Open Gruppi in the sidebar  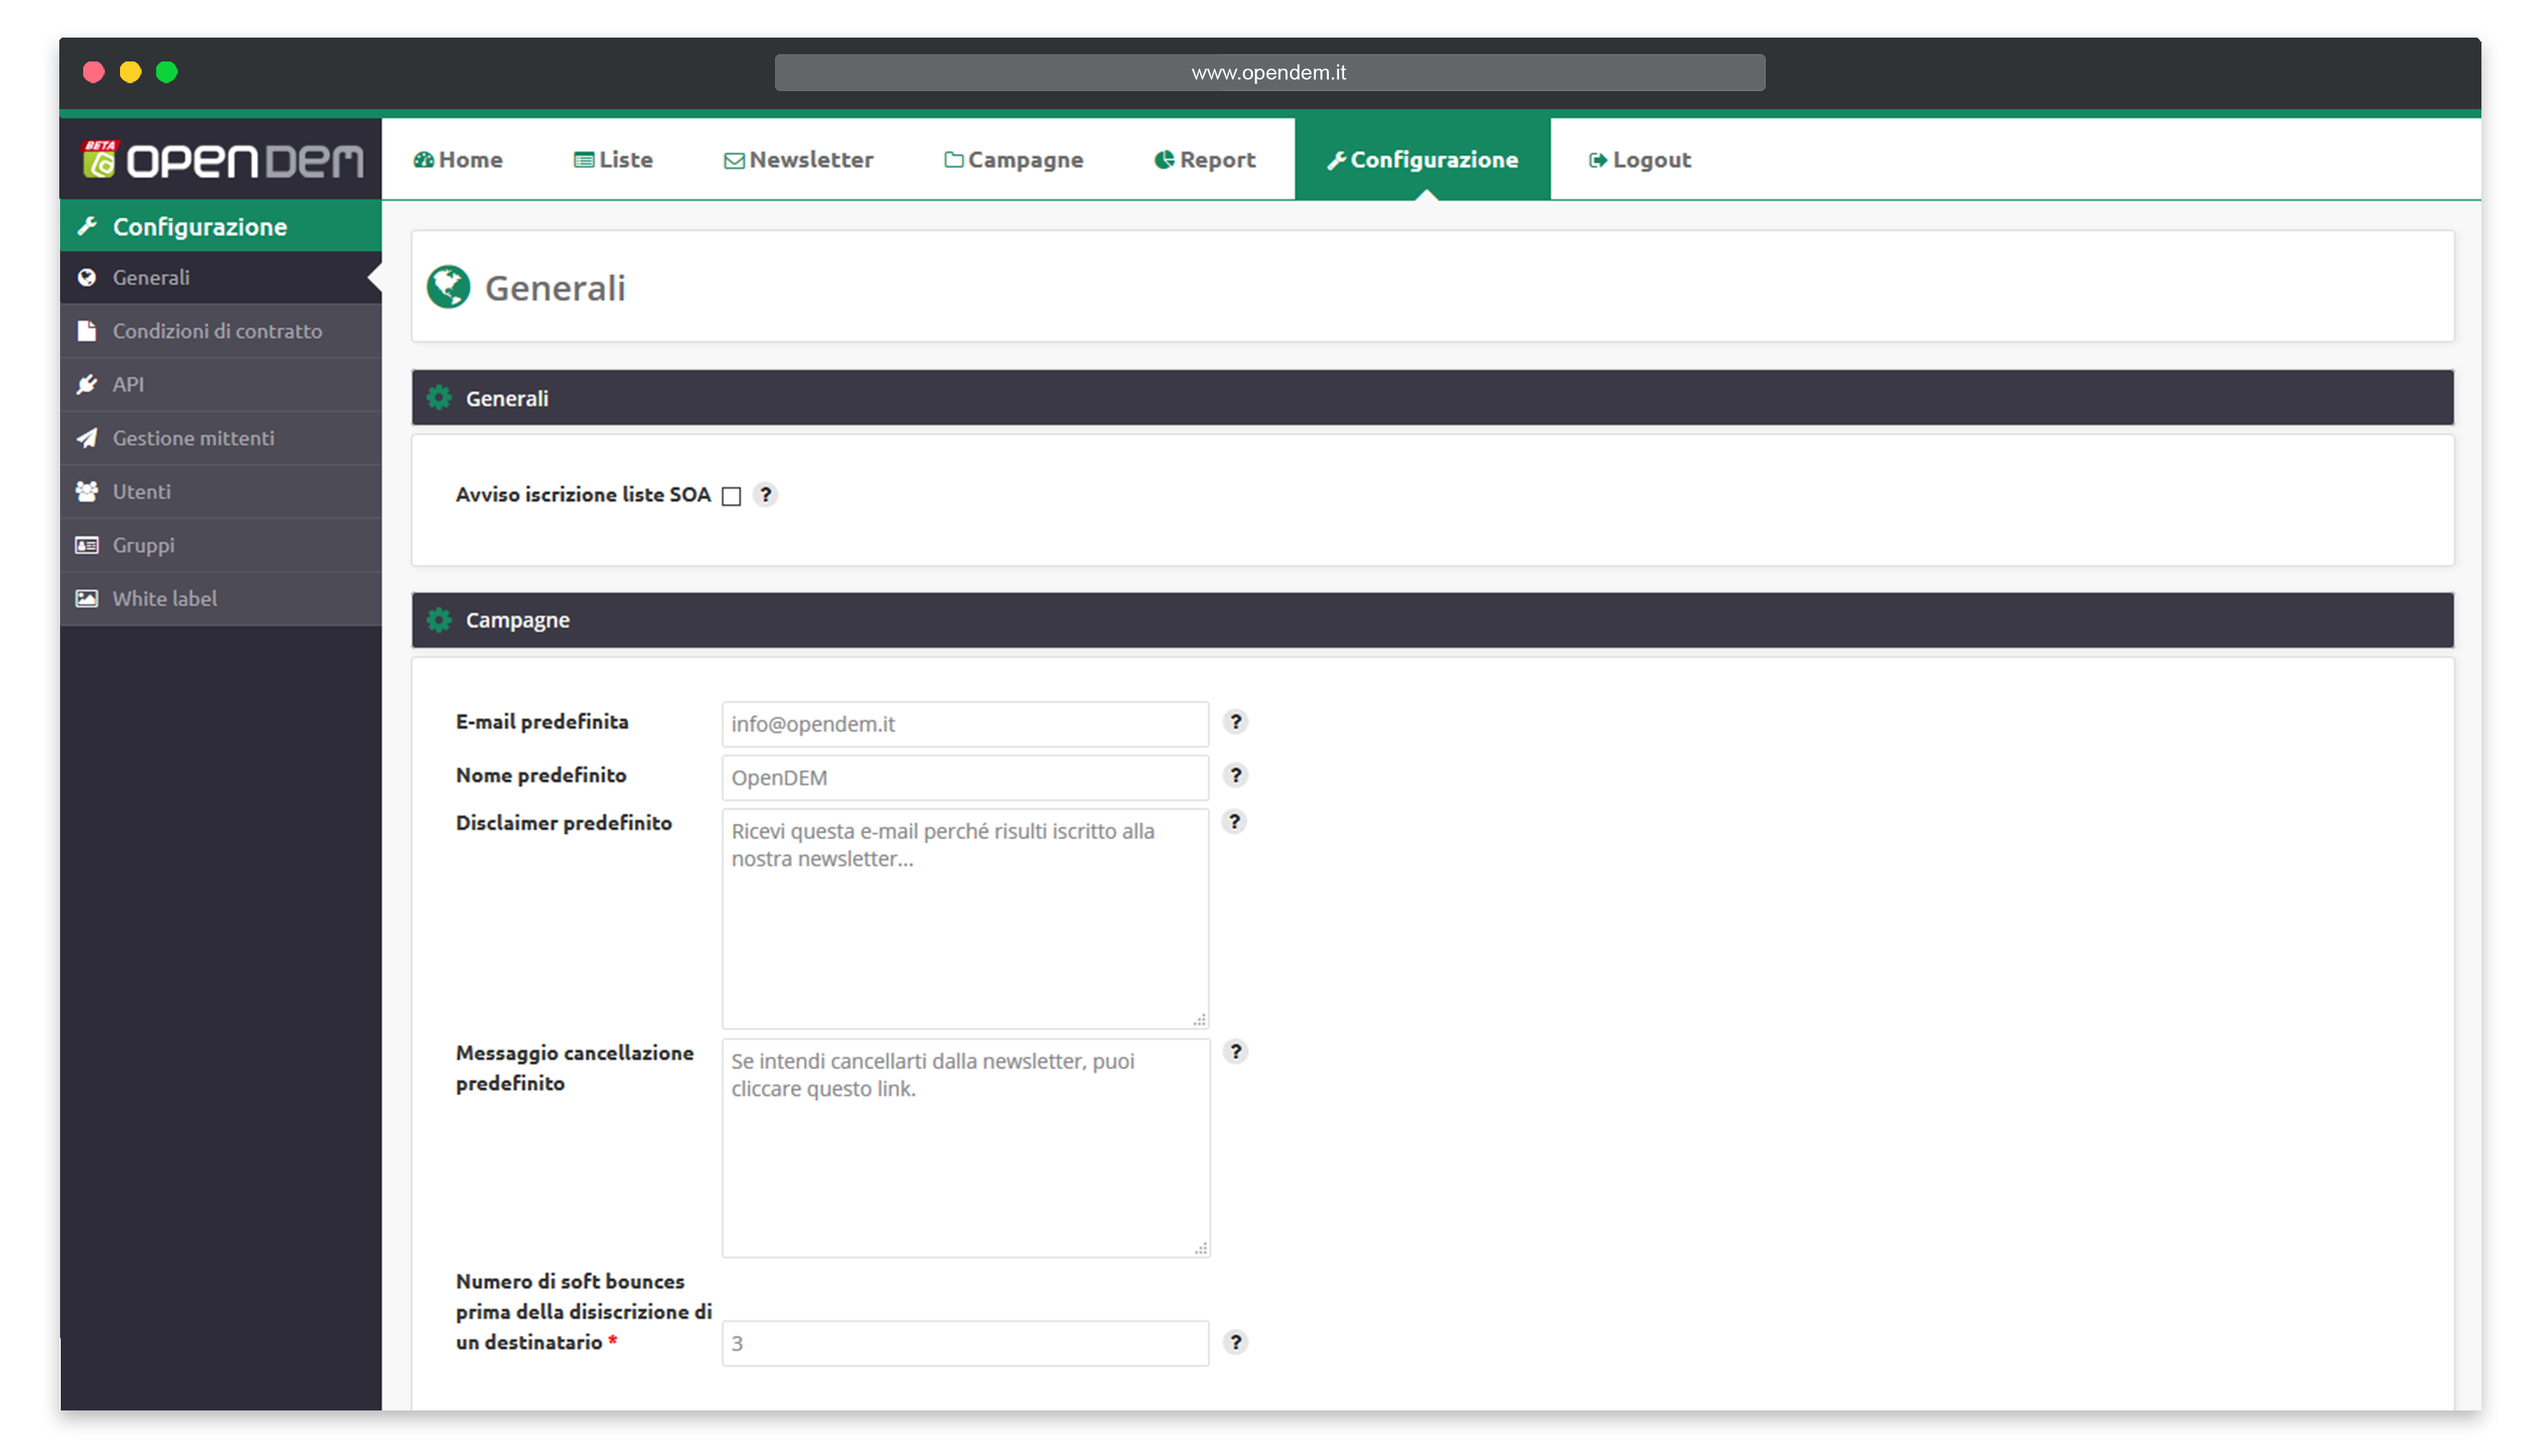[221, 545]
